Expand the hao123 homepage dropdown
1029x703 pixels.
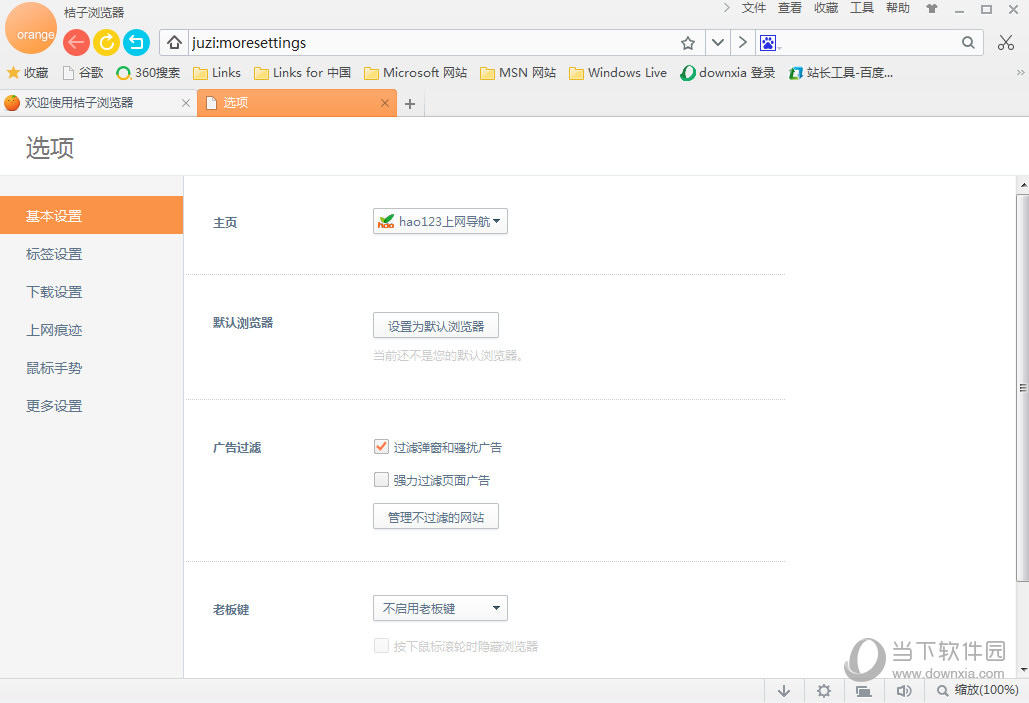(x=440, y=222)
